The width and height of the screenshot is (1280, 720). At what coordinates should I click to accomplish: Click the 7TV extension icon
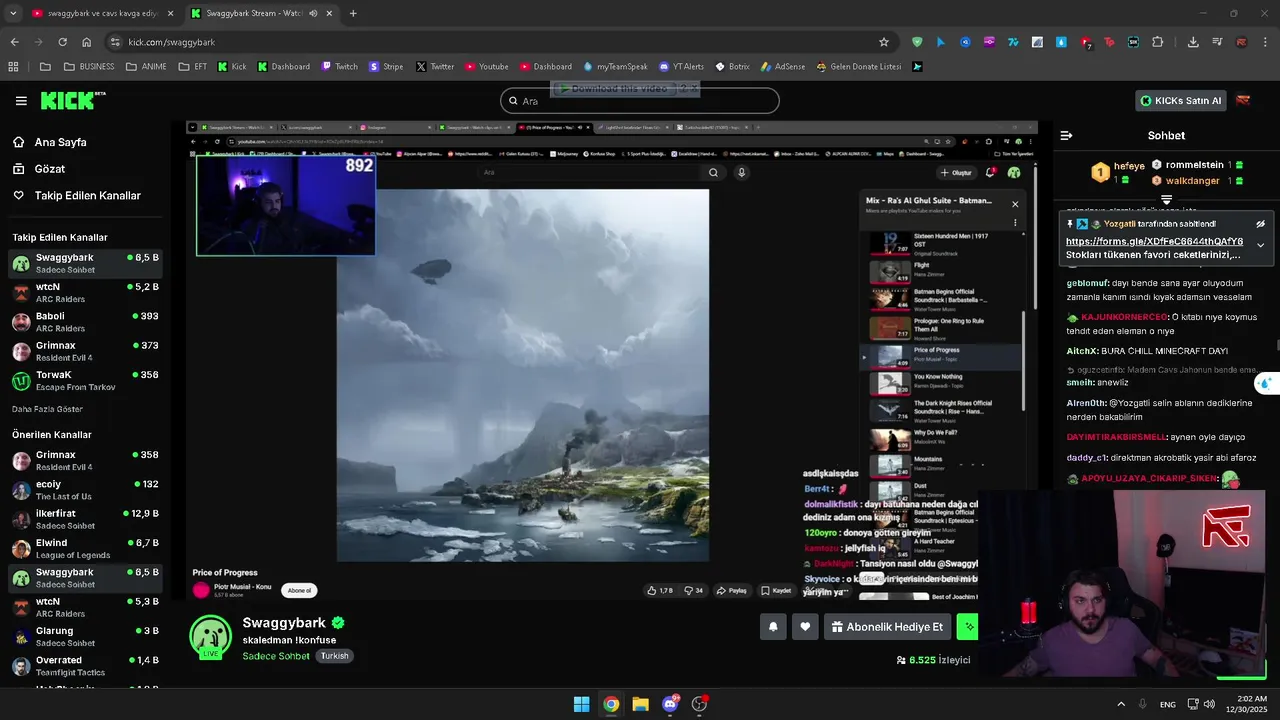coord(1013,42)
